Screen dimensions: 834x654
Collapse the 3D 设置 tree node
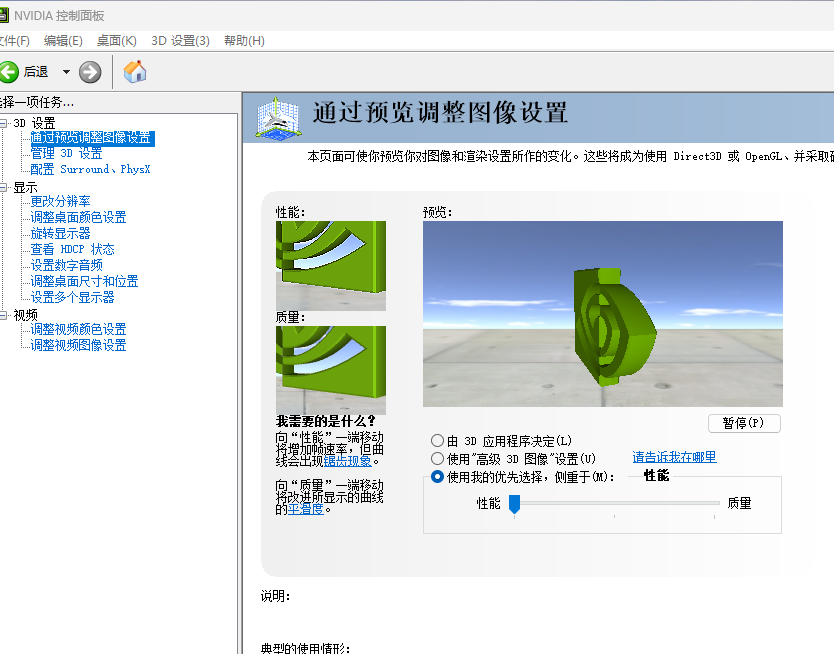coord(3,123)
